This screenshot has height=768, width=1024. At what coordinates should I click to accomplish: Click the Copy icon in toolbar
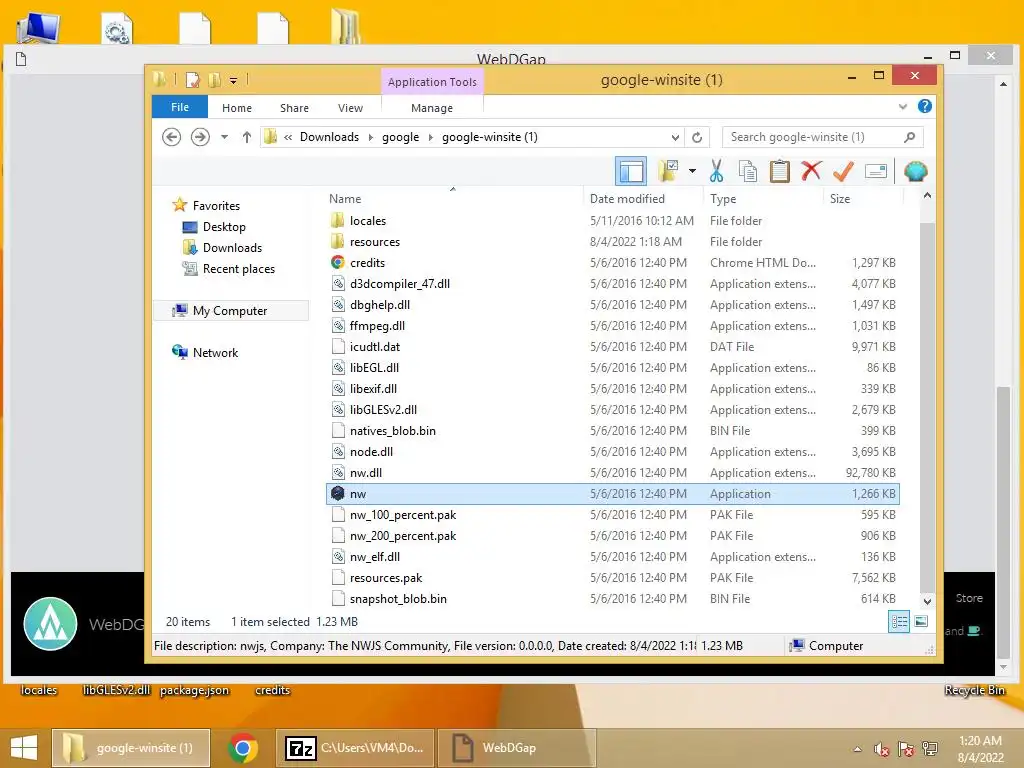[x=748, y=172]
